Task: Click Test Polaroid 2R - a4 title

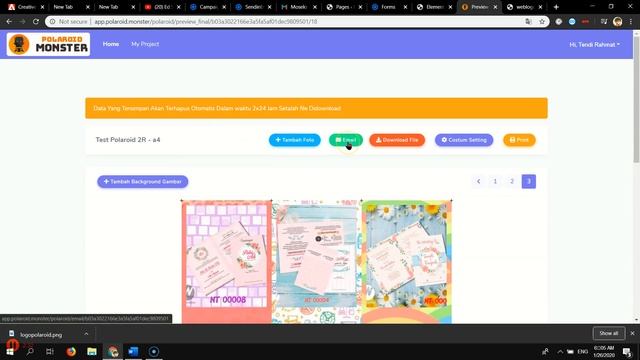Action: pos(128,140)
